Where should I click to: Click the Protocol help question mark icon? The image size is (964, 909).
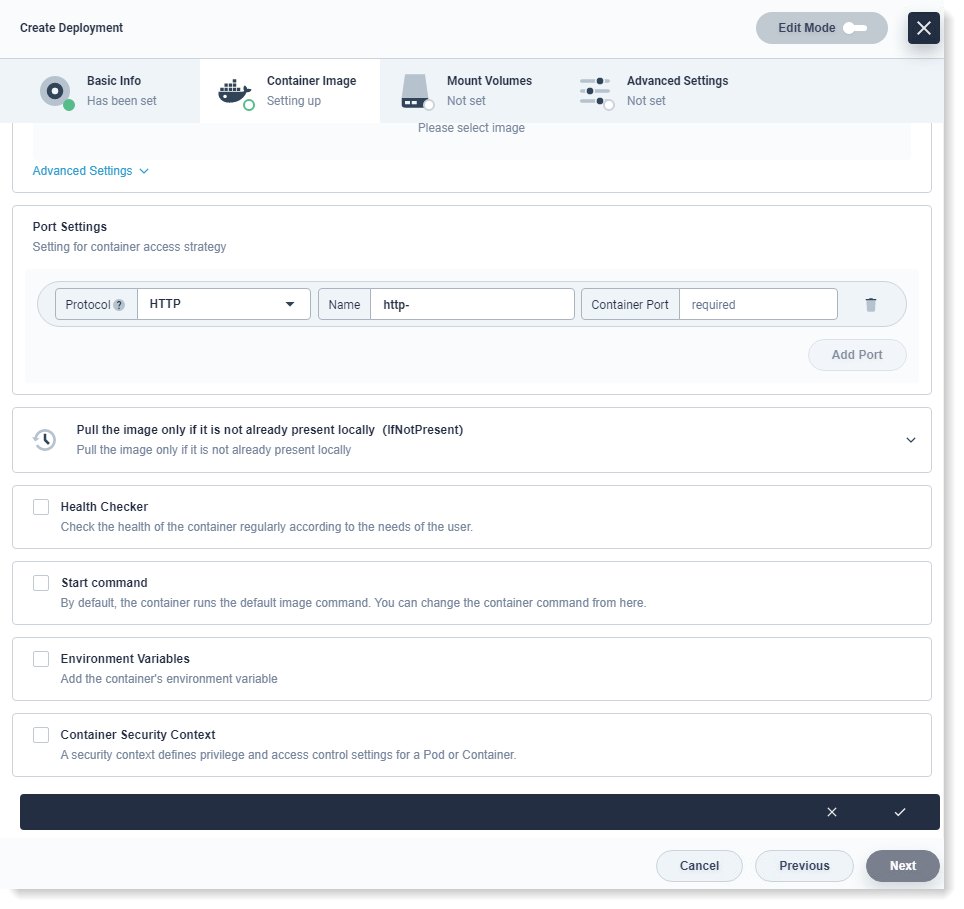119,305
